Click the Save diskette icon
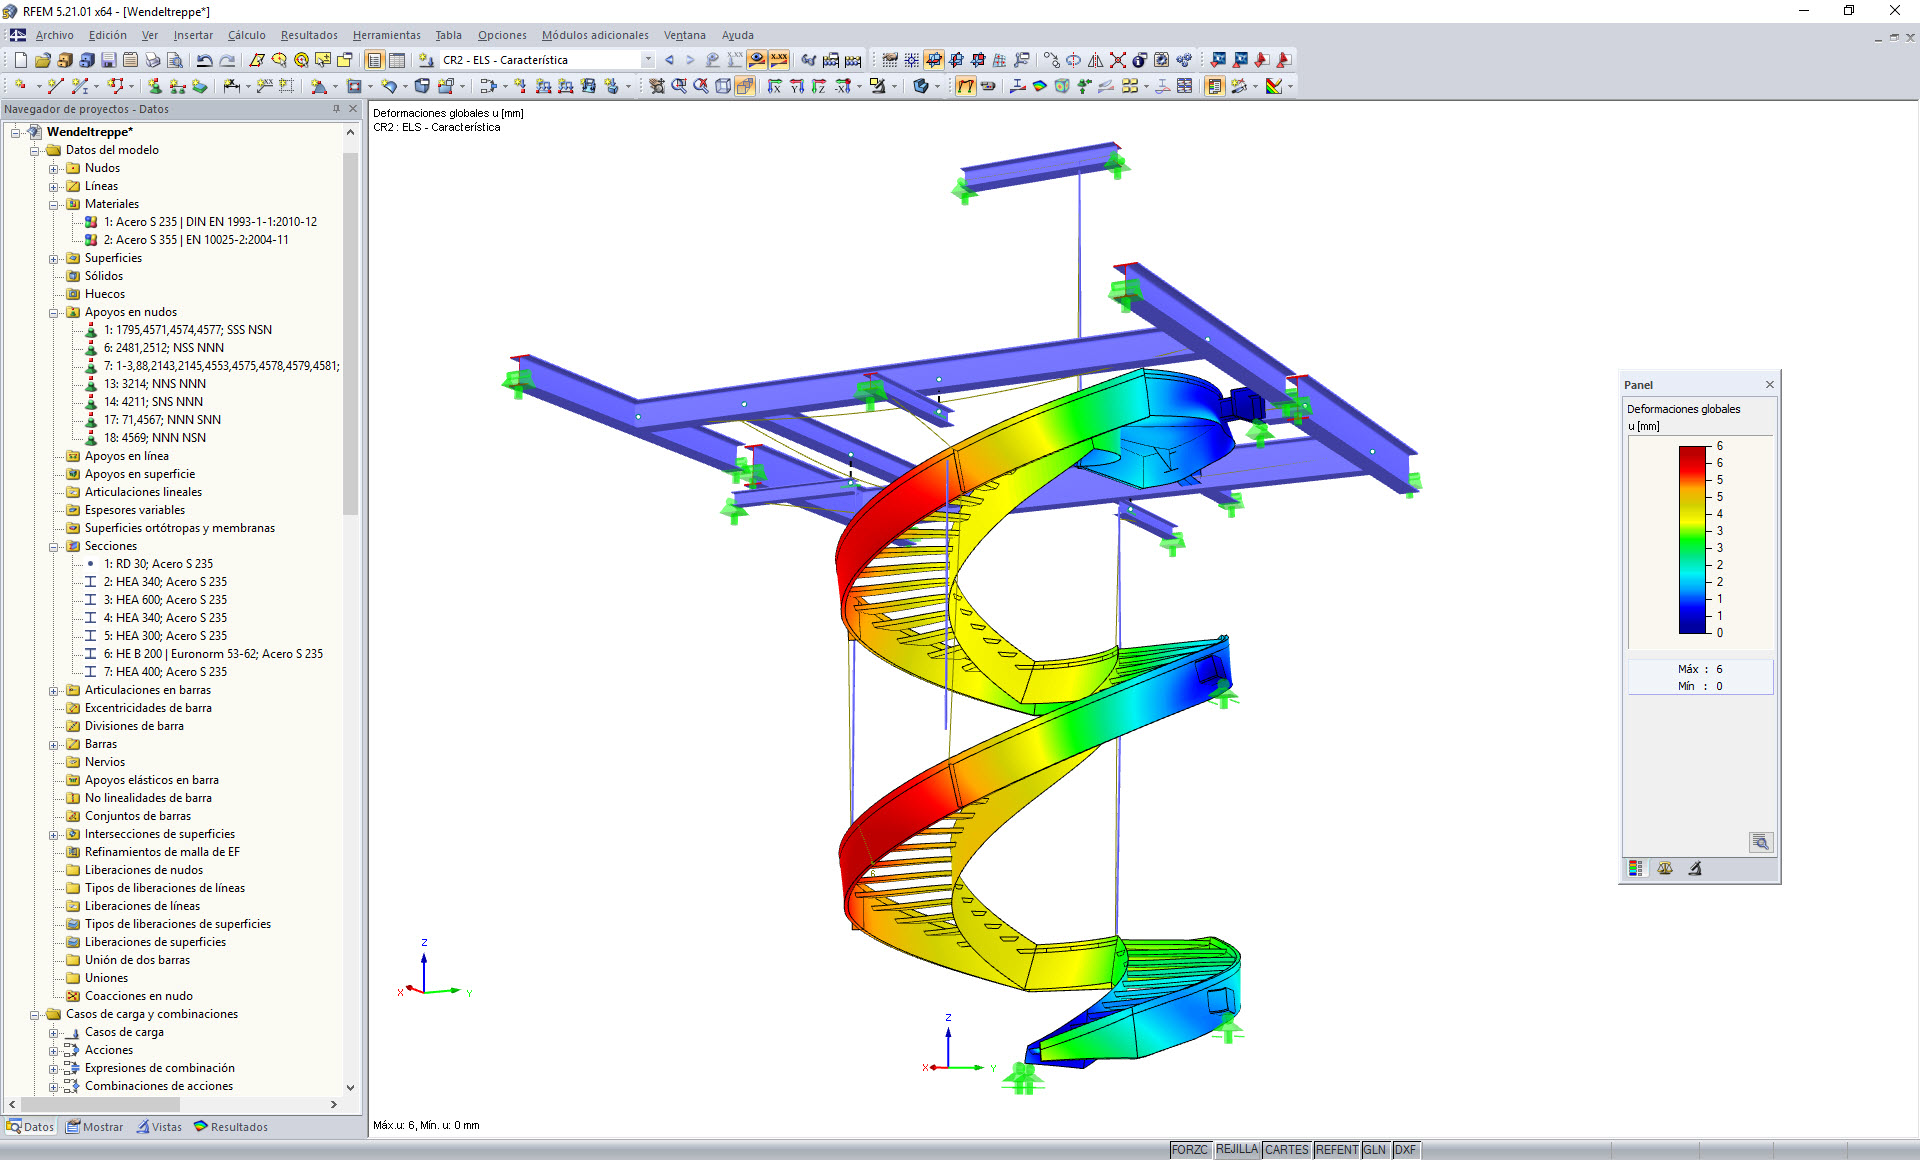Screen dimensions: 1920x1160 pyautogui.click(x=109, y=60)
